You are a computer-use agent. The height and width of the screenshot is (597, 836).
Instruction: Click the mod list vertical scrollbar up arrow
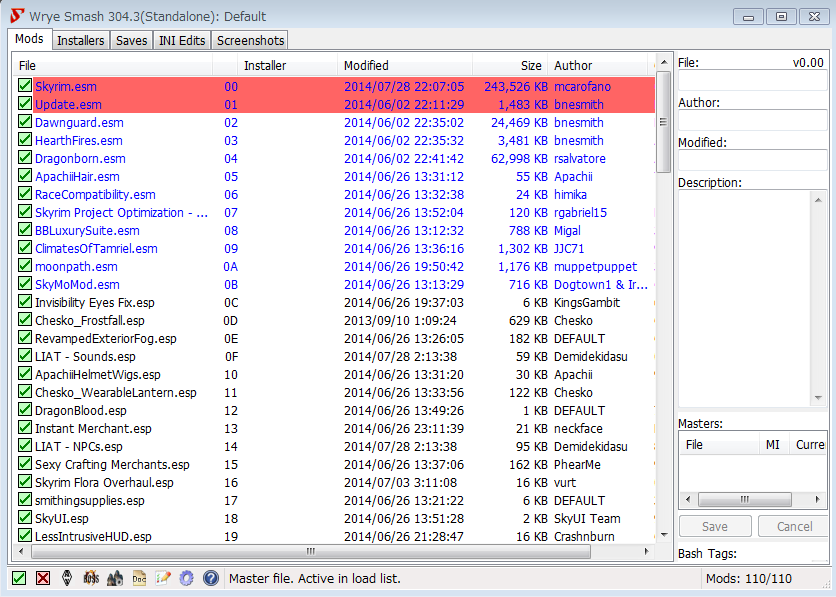(x=663, y=65)
